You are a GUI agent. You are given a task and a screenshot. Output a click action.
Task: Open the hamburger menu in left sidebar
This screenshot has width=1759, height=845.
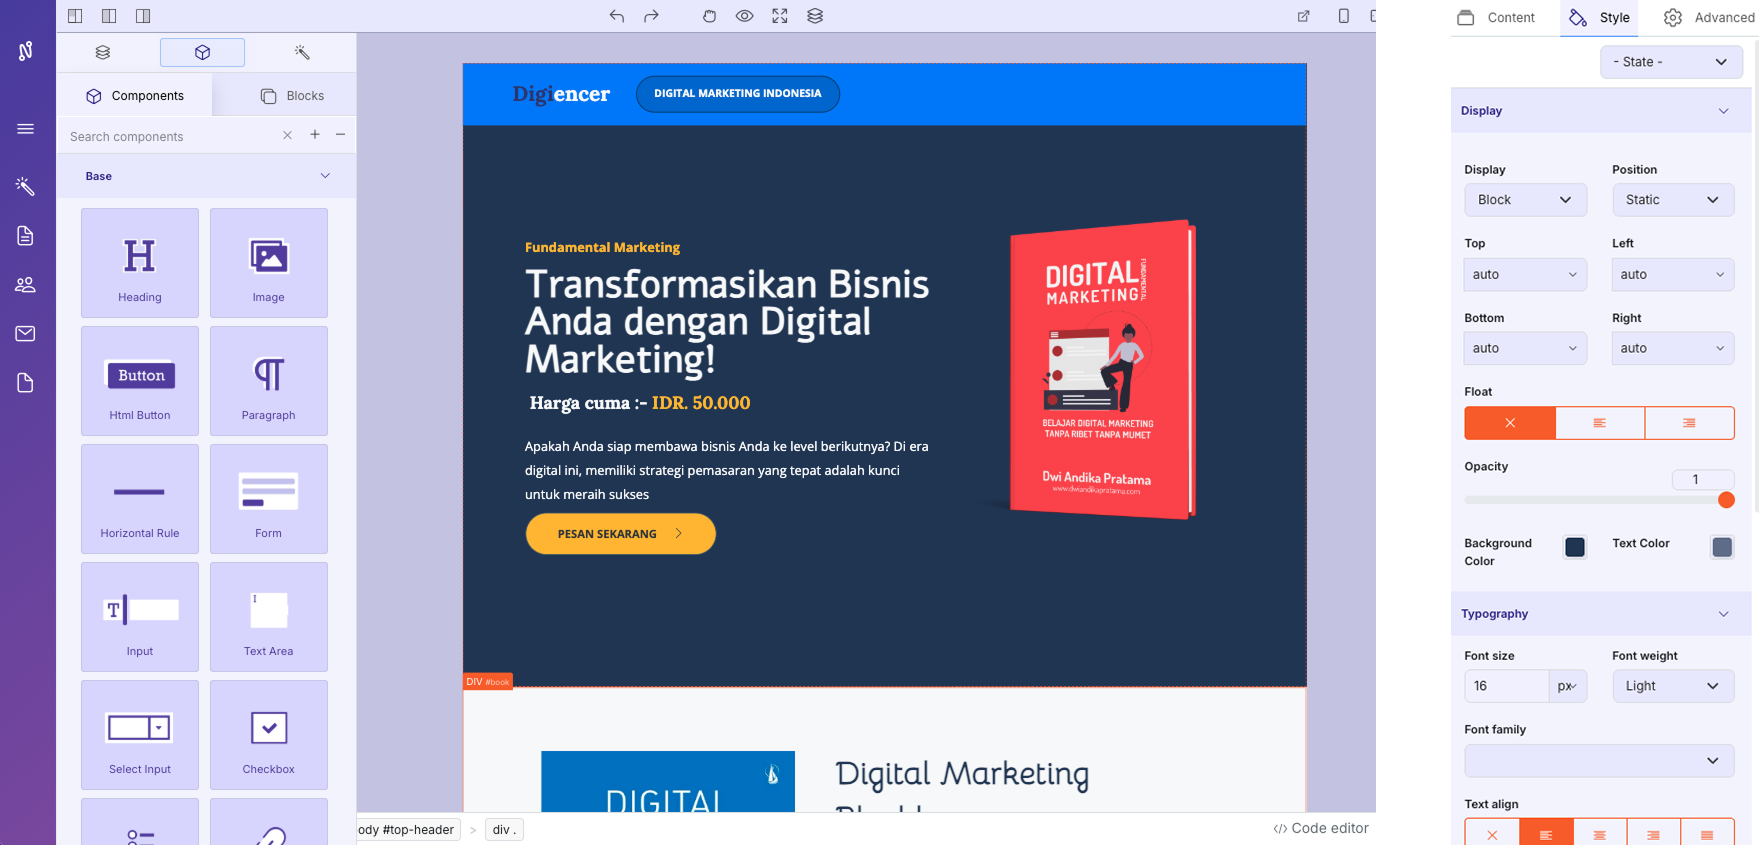[25, 129]
